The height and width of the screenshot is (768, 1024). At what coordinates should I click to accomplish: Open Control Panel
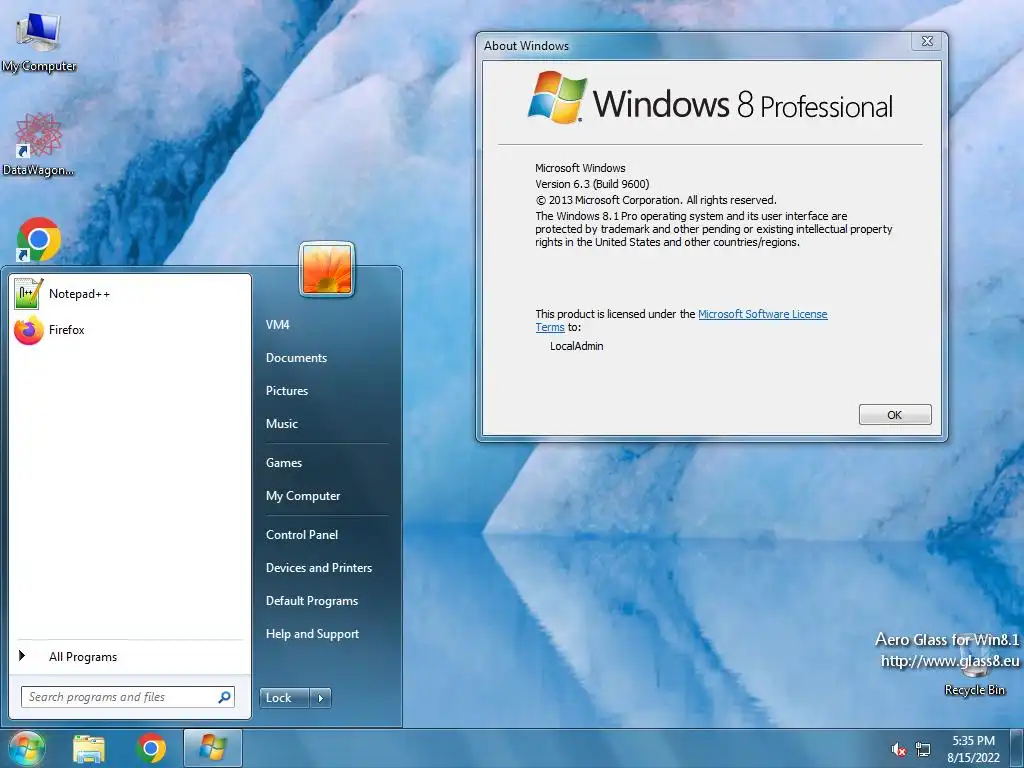click(x=302, y=534)
